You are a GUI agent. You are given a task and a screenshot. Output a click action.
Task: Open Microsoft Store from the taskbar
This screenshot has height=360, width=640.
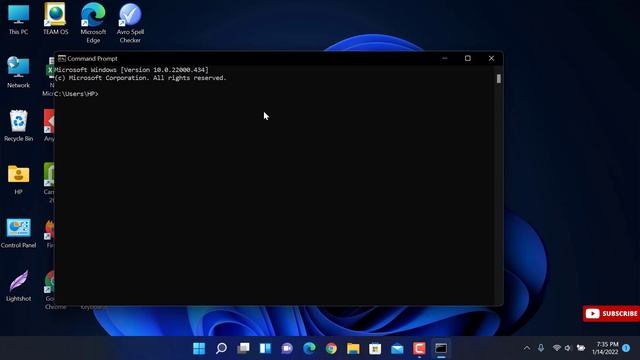[375, 348]
